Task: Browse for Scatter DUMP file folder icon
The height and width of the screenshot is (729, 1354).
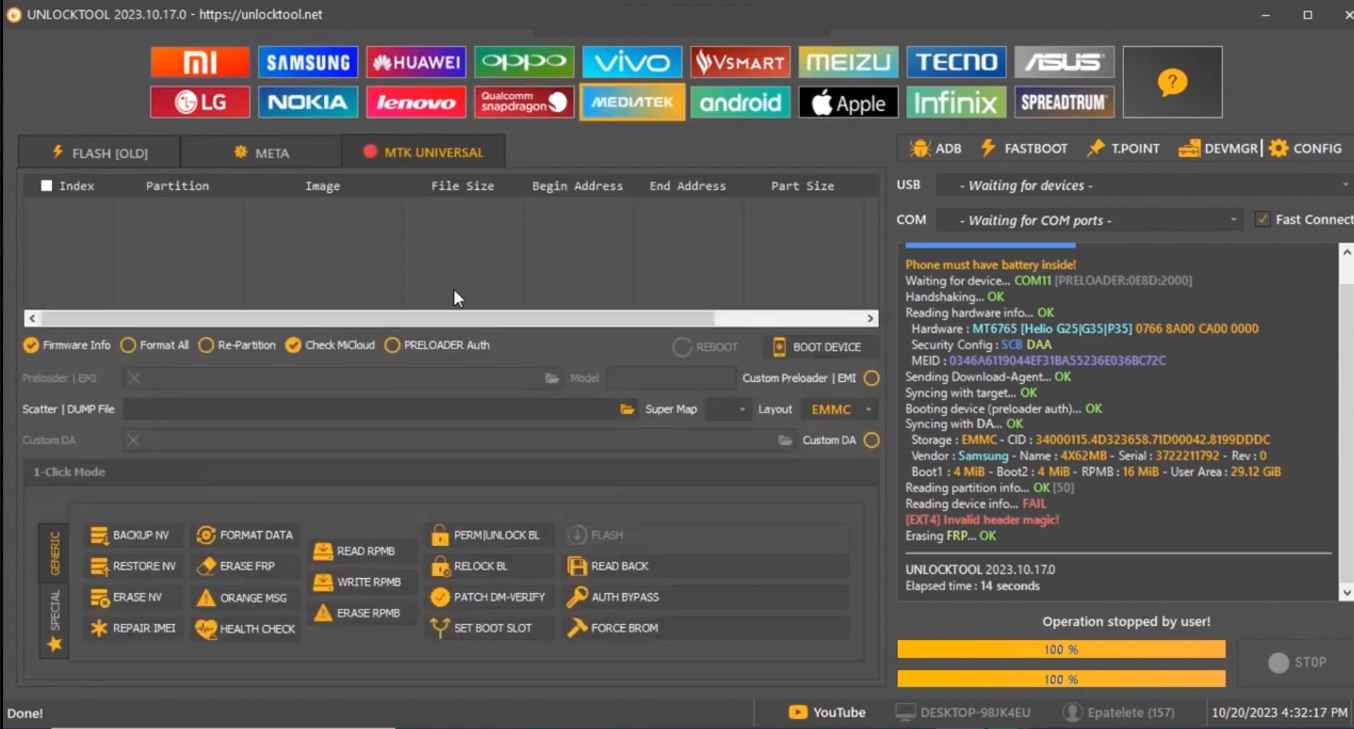Action: point(627,409)
